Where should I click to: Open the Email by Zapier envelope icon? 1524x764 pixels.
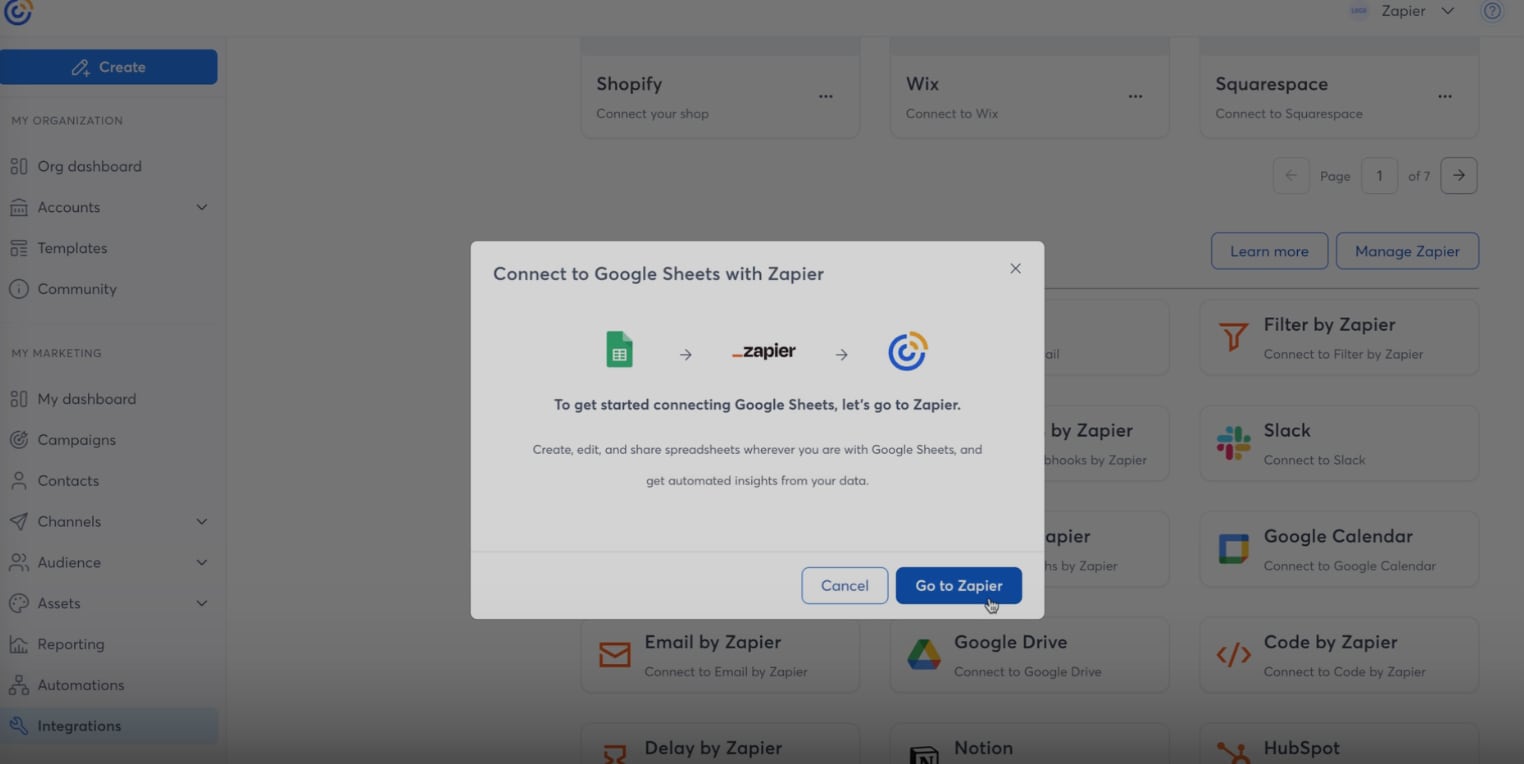(613, 654)
